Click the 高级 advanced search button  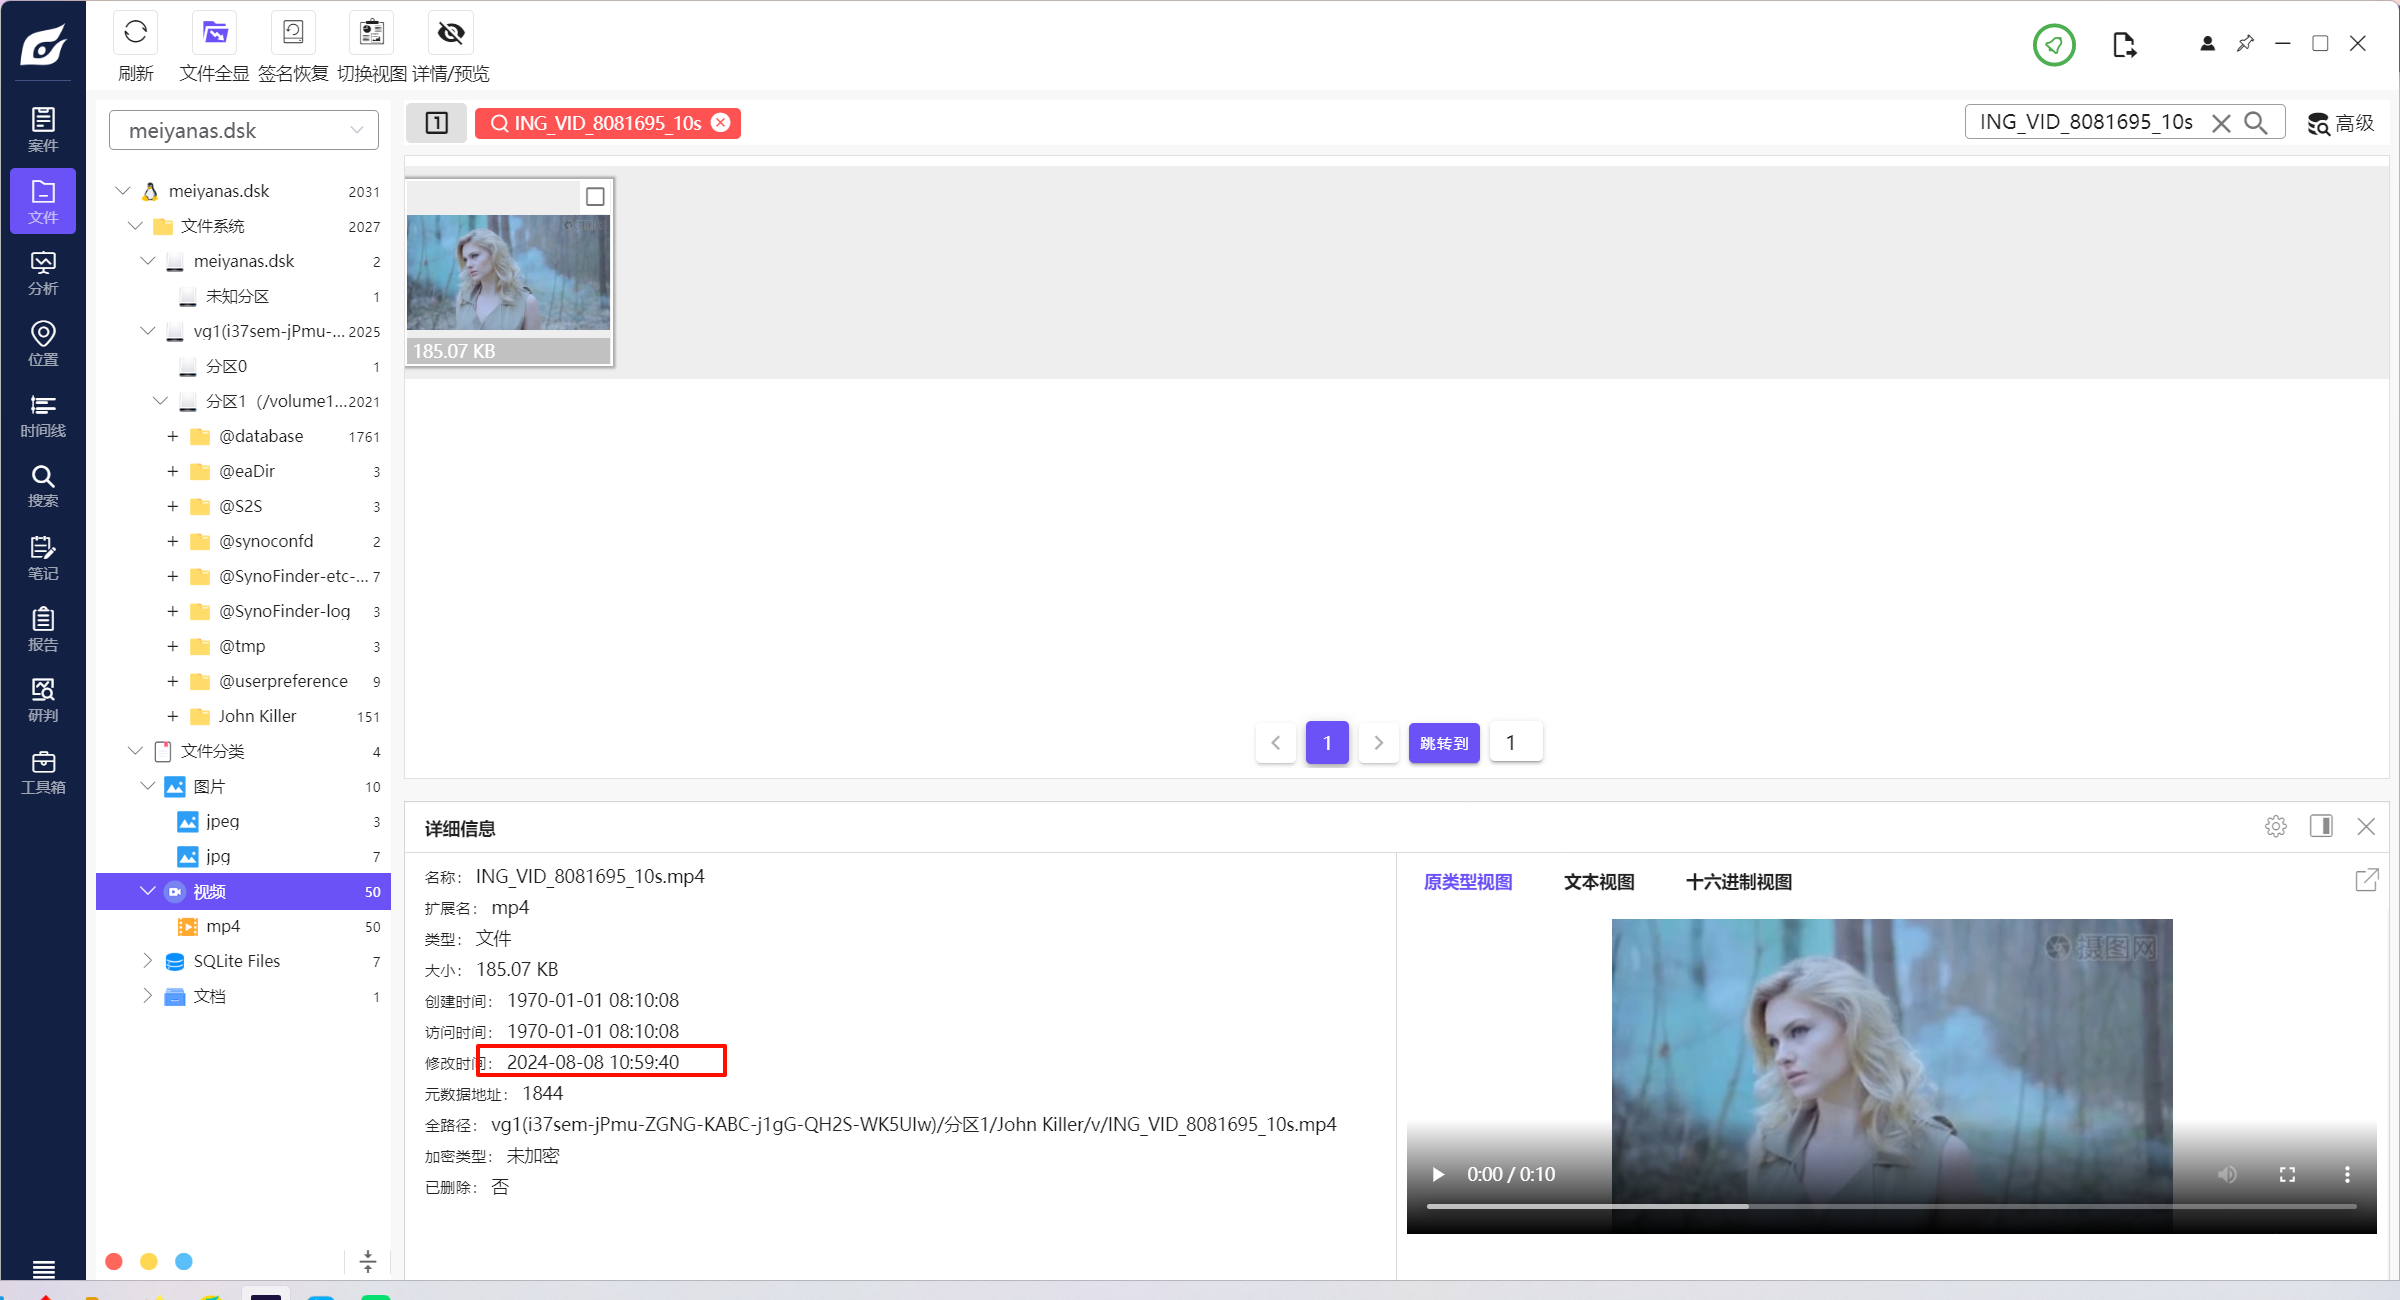(2341, 123)
